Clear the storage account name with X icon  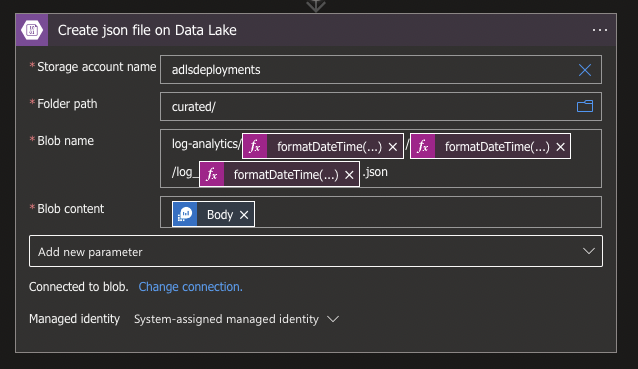tap(585, 70)
